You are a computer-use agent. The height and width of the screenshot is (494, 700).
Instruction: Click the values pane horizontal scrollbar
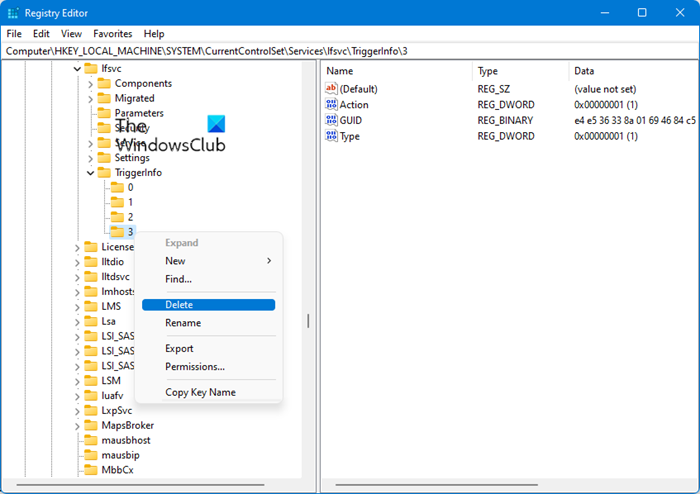[x=437, y=485]
